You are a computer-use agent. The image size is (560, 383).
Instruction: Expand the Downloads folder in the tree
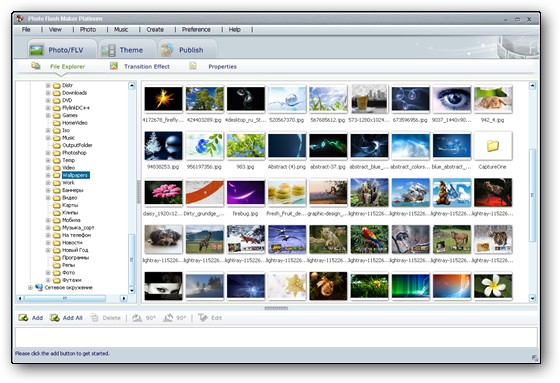pyautogui.click(x=48, y=93)
